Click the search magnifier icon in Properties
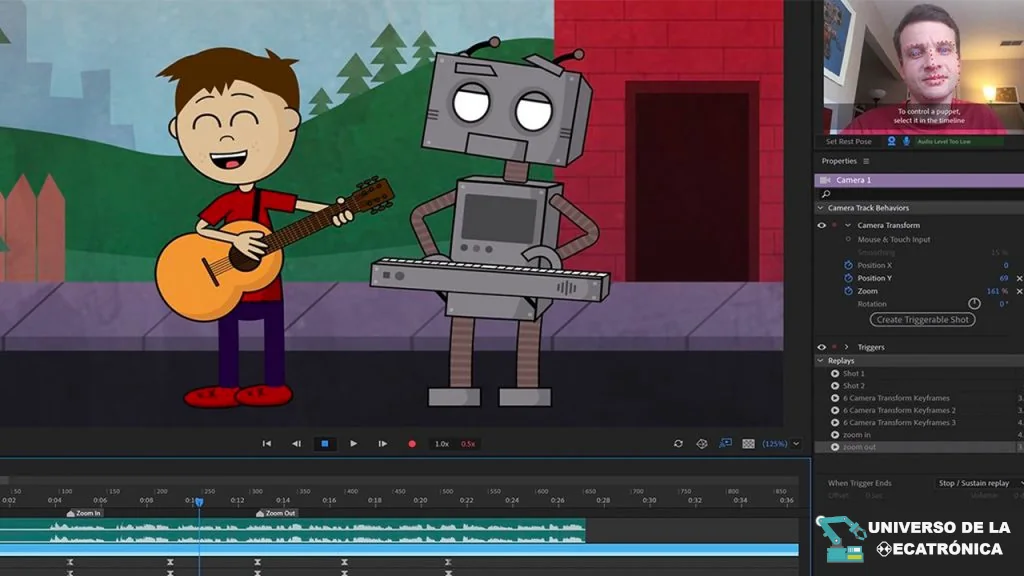The image size is (1024, 576). coord(825,192)
